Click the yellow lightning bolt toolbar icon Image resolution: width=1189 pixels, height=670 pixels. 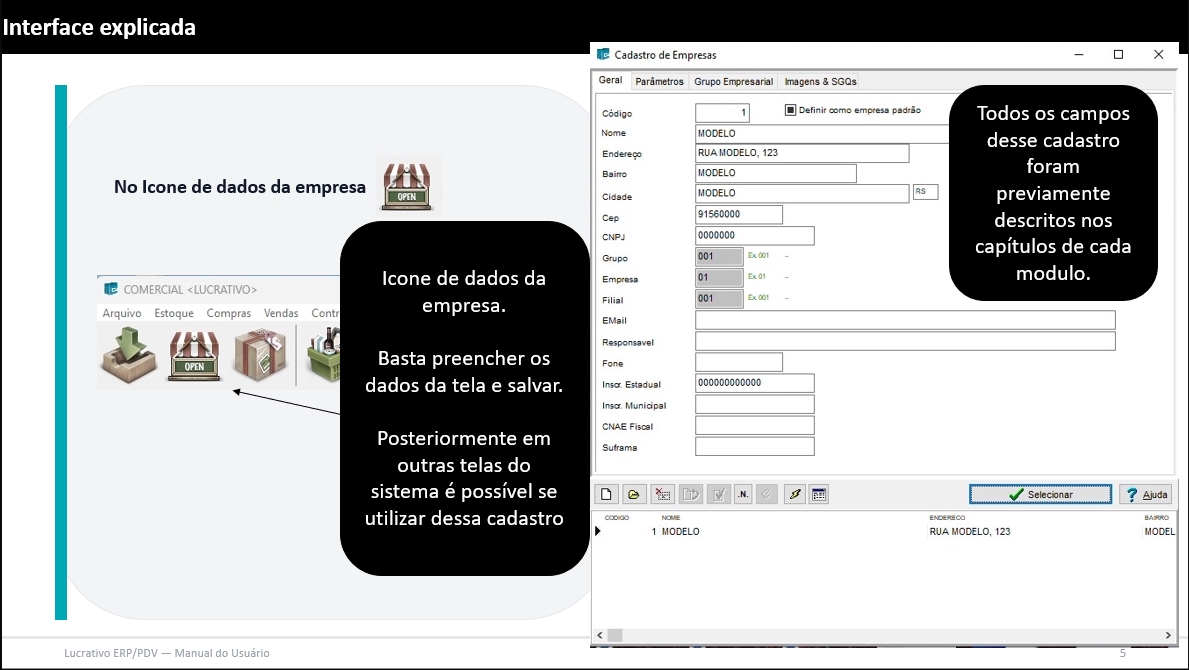pyautogui.click(x=794, y=494)
